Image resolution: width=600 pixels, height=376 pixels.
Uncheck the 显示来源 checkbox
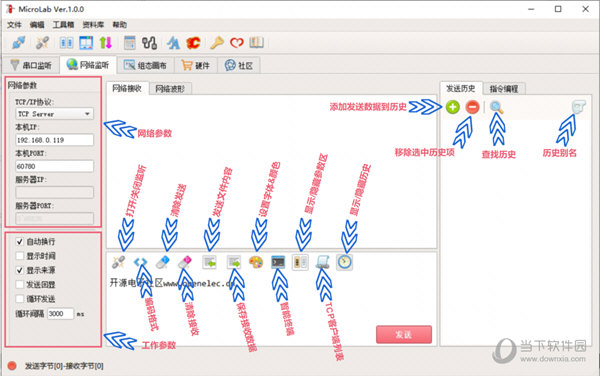[x=20, y=270]
